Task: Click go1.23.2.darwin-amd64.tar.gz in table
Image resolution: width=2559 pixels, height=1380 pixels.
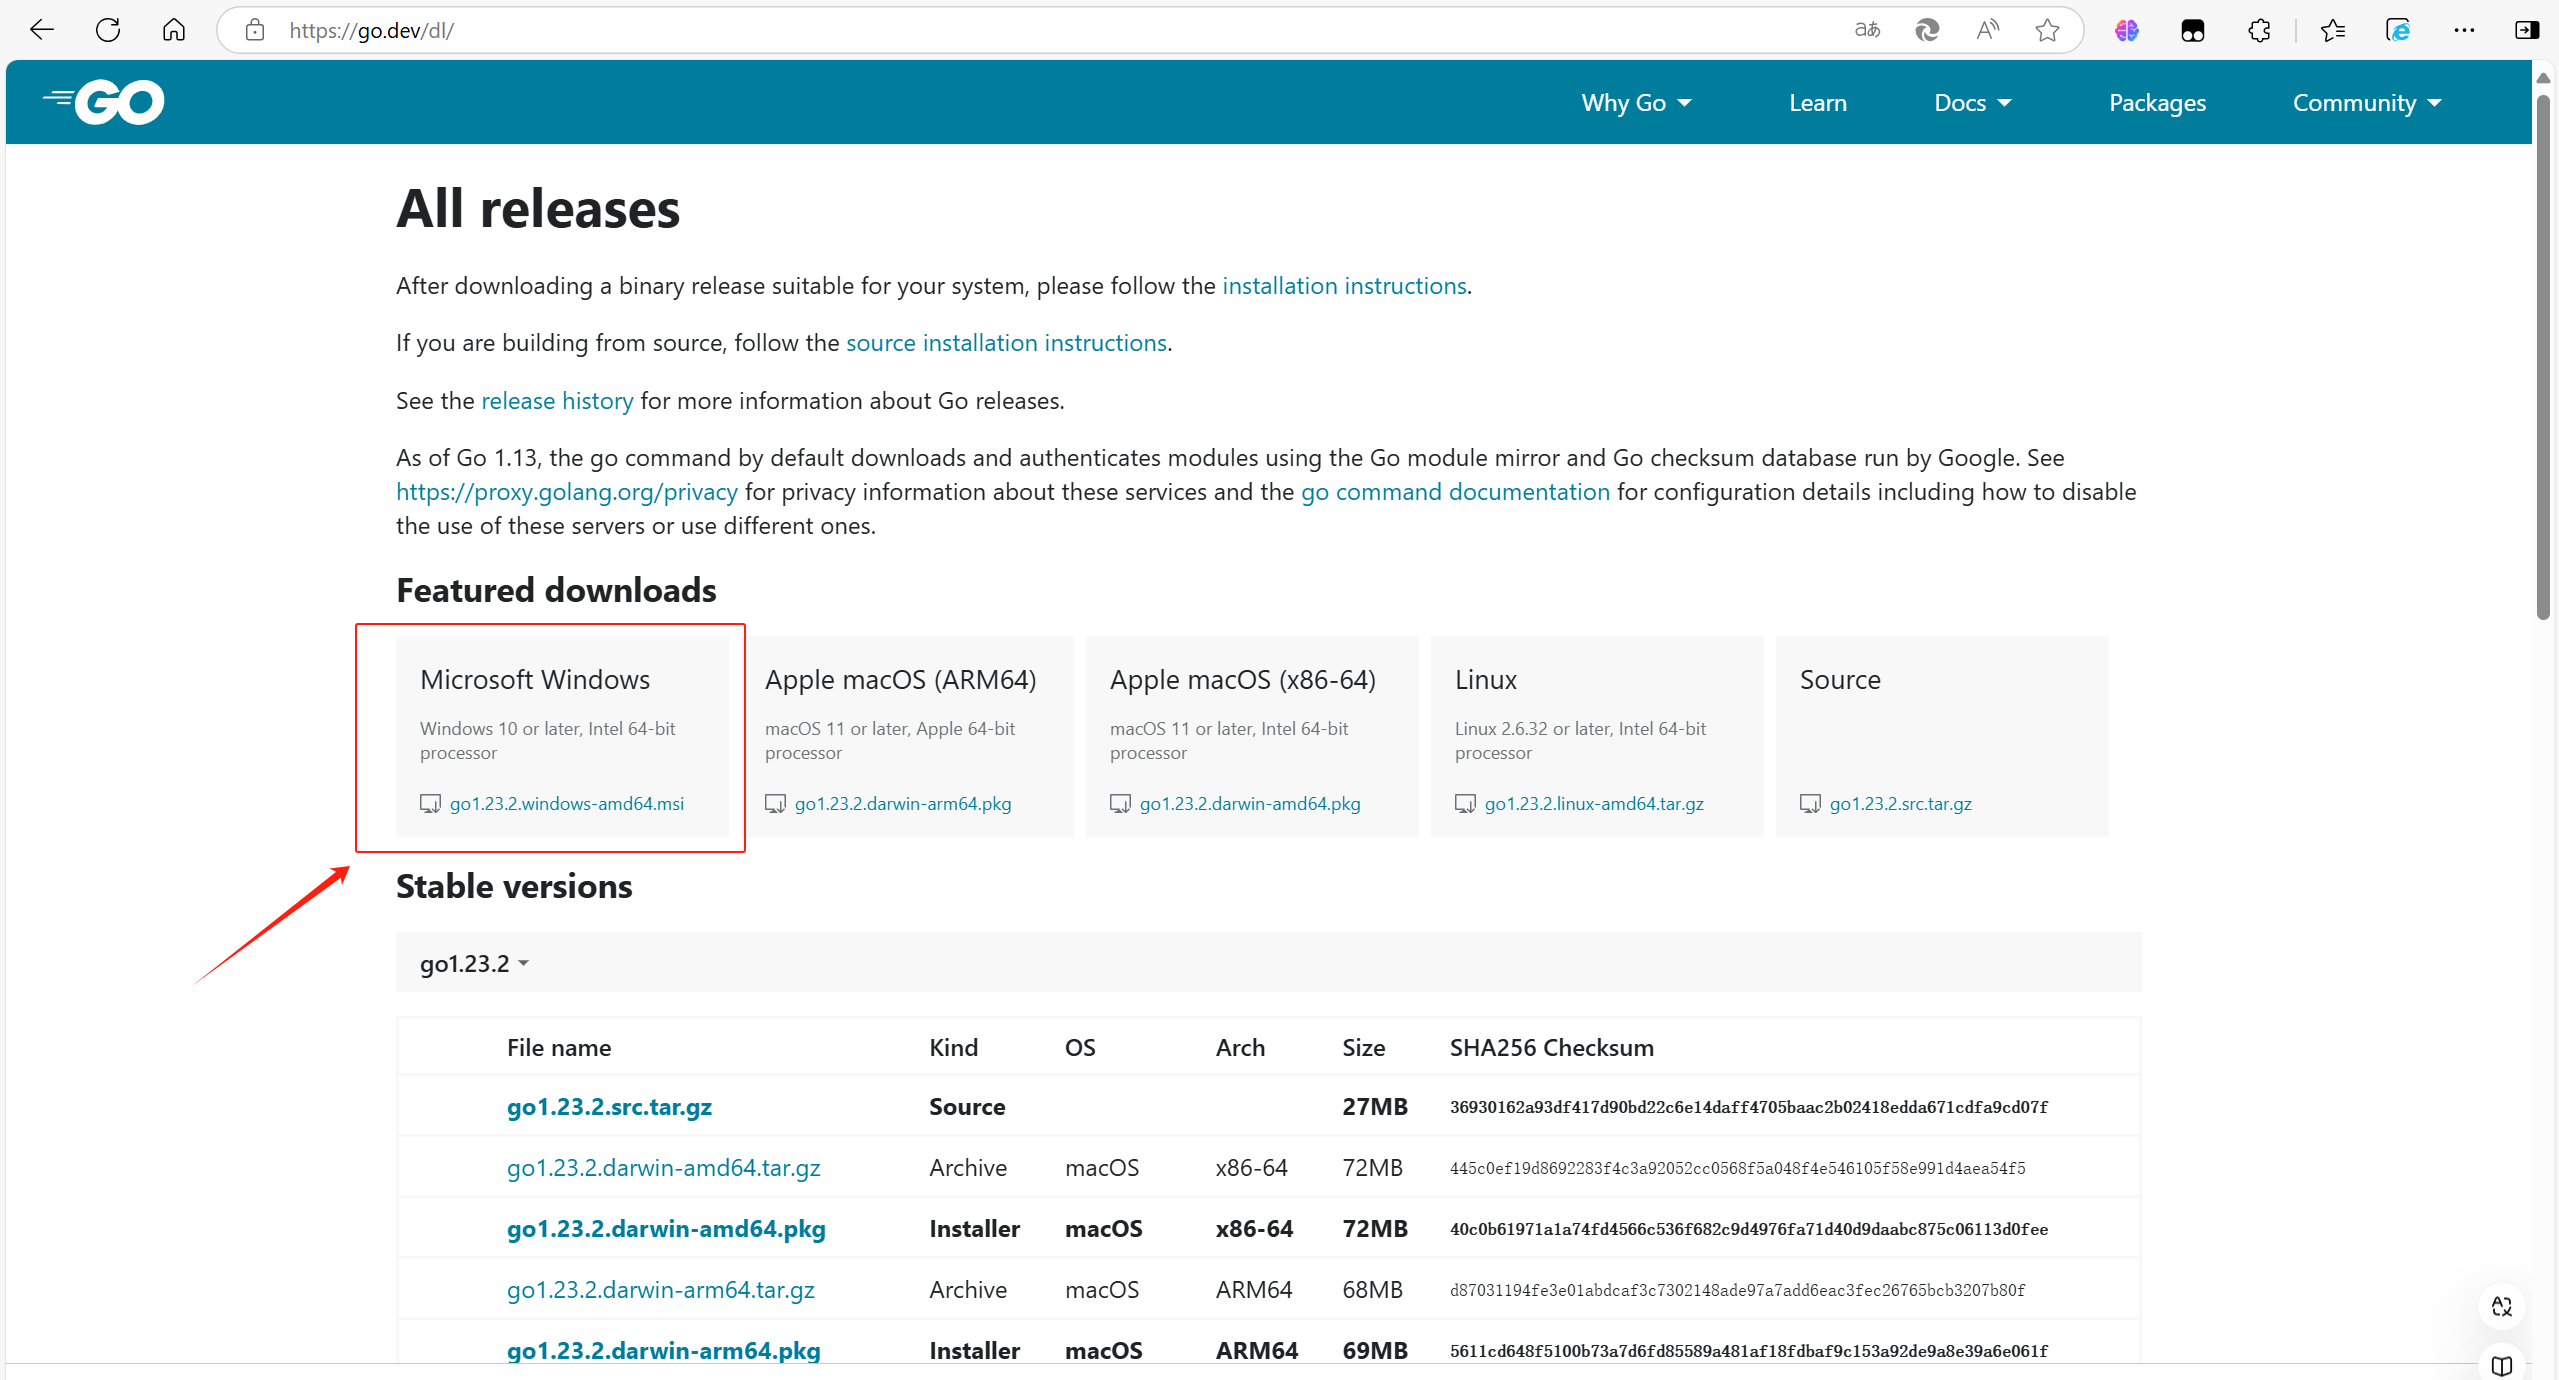Action: tap(663, 1168)
